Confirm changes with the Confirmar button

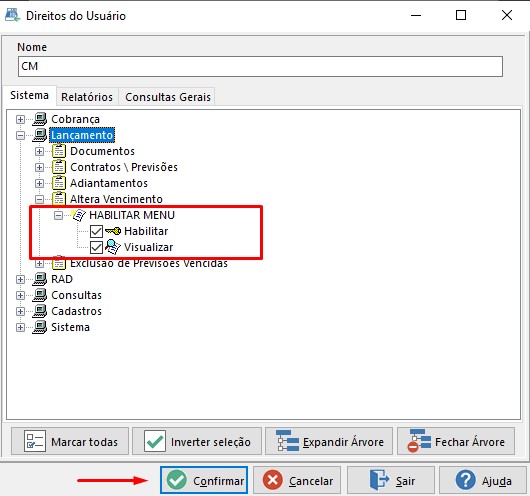coord(204,480)
